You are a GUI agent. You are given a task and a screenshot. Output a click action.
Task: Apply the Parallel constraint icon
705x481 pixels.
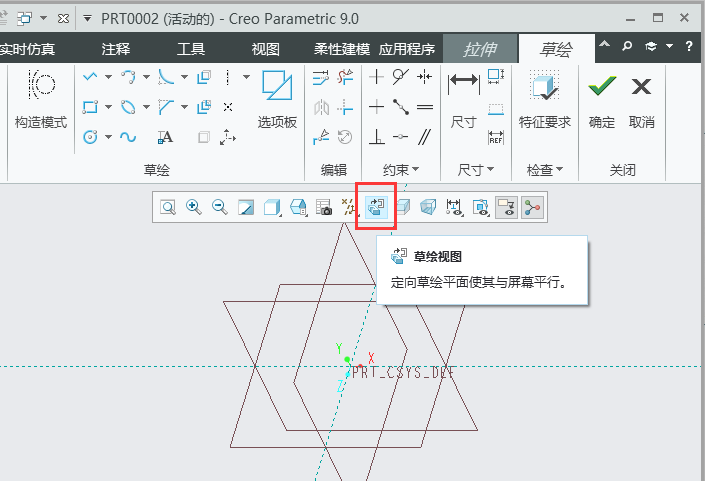(x=425, y=137)
